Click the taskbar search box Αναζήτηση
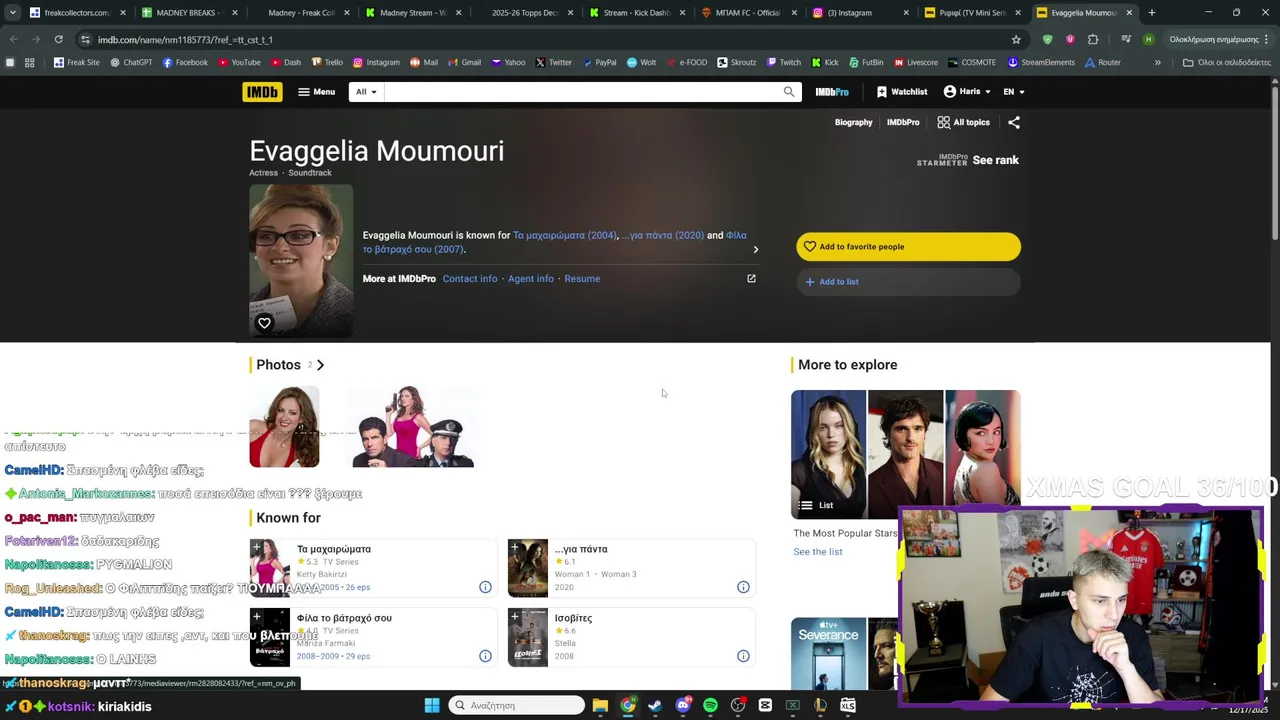 [516, 705]
